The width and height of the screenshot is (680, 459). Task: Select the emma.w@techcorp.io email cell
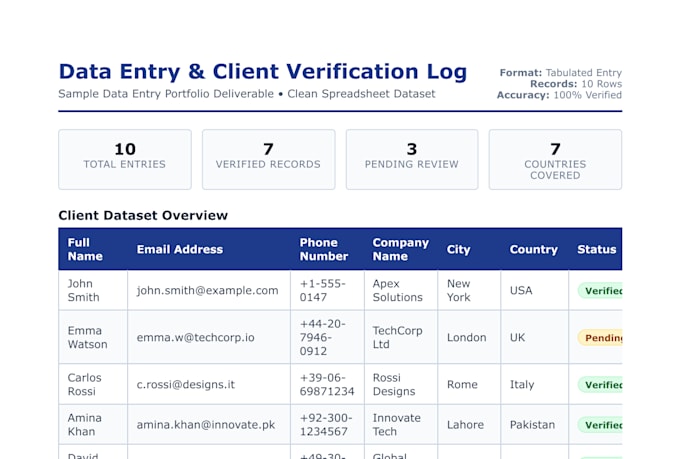[x=209, y=337]
